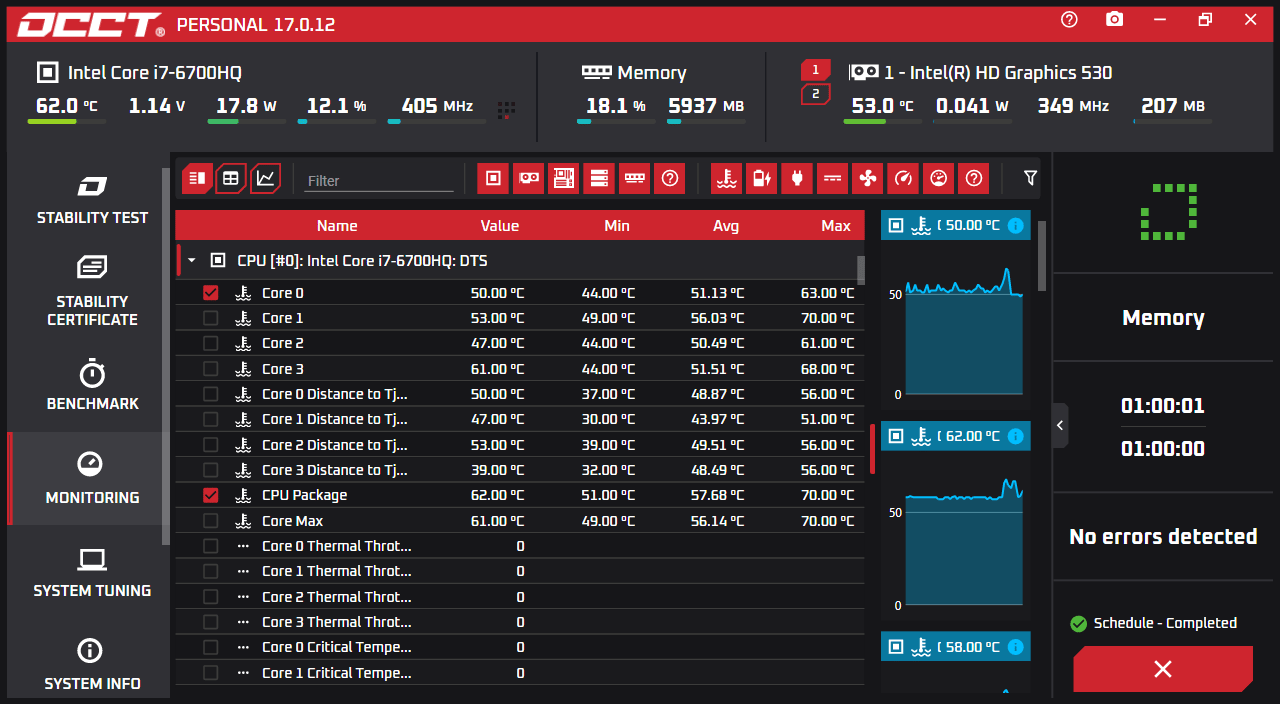Screen dimensions: 1280x704
Task: Collapse the CPU [#0] DTS group
Action: tap(192, 261)
